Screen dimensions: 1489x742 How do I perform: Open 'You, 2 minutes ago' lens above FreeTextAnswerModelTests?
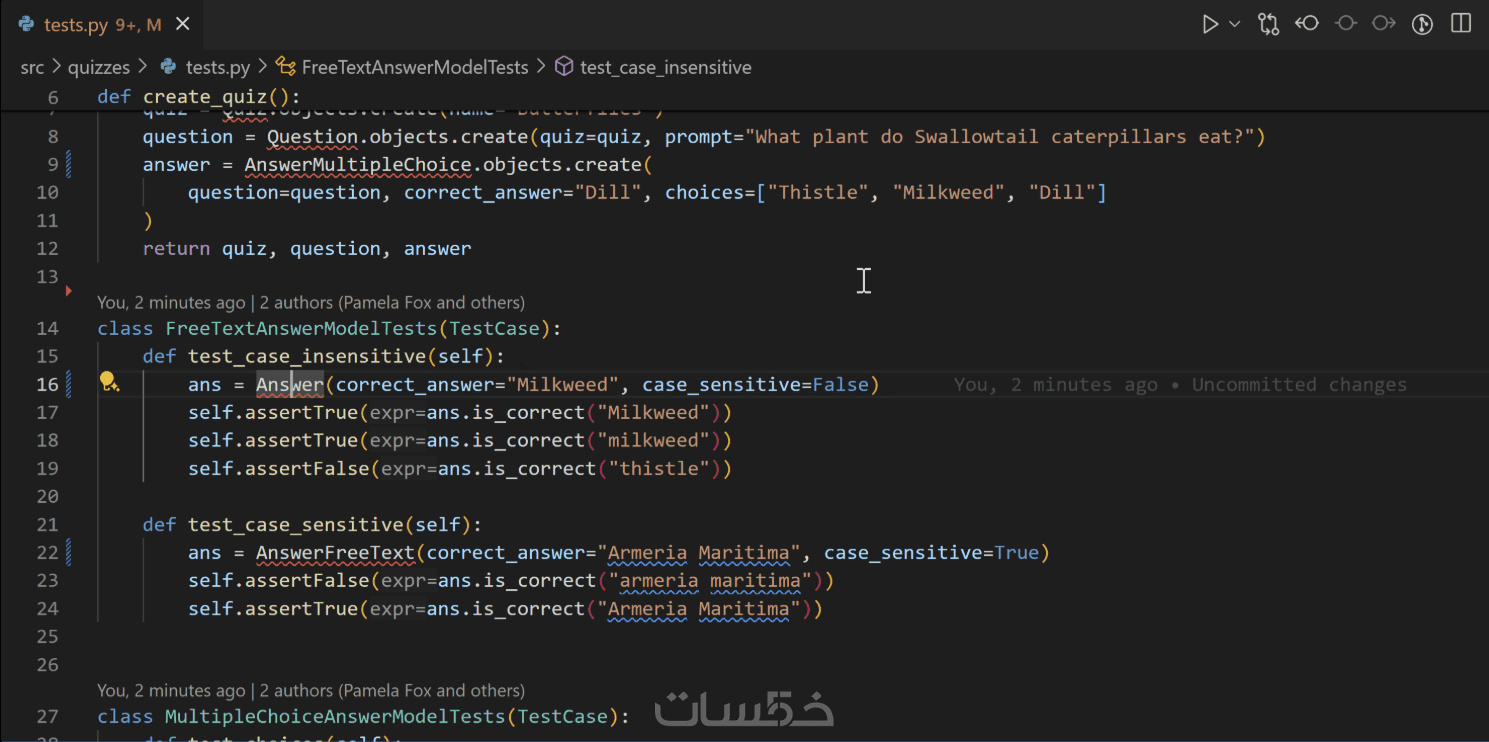tap(171, 302)
